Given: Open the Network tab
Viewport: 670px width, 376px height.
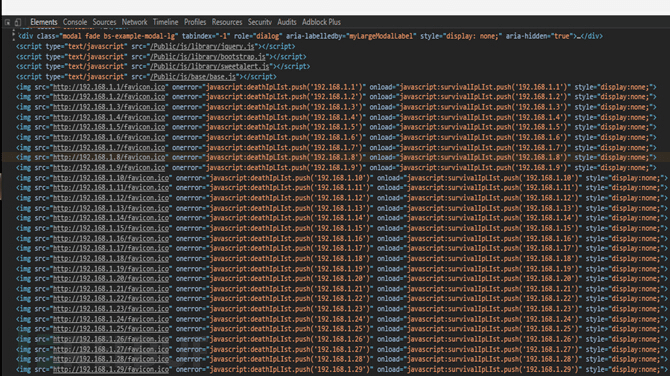Looking at the screenshot, I should (134, 22).
